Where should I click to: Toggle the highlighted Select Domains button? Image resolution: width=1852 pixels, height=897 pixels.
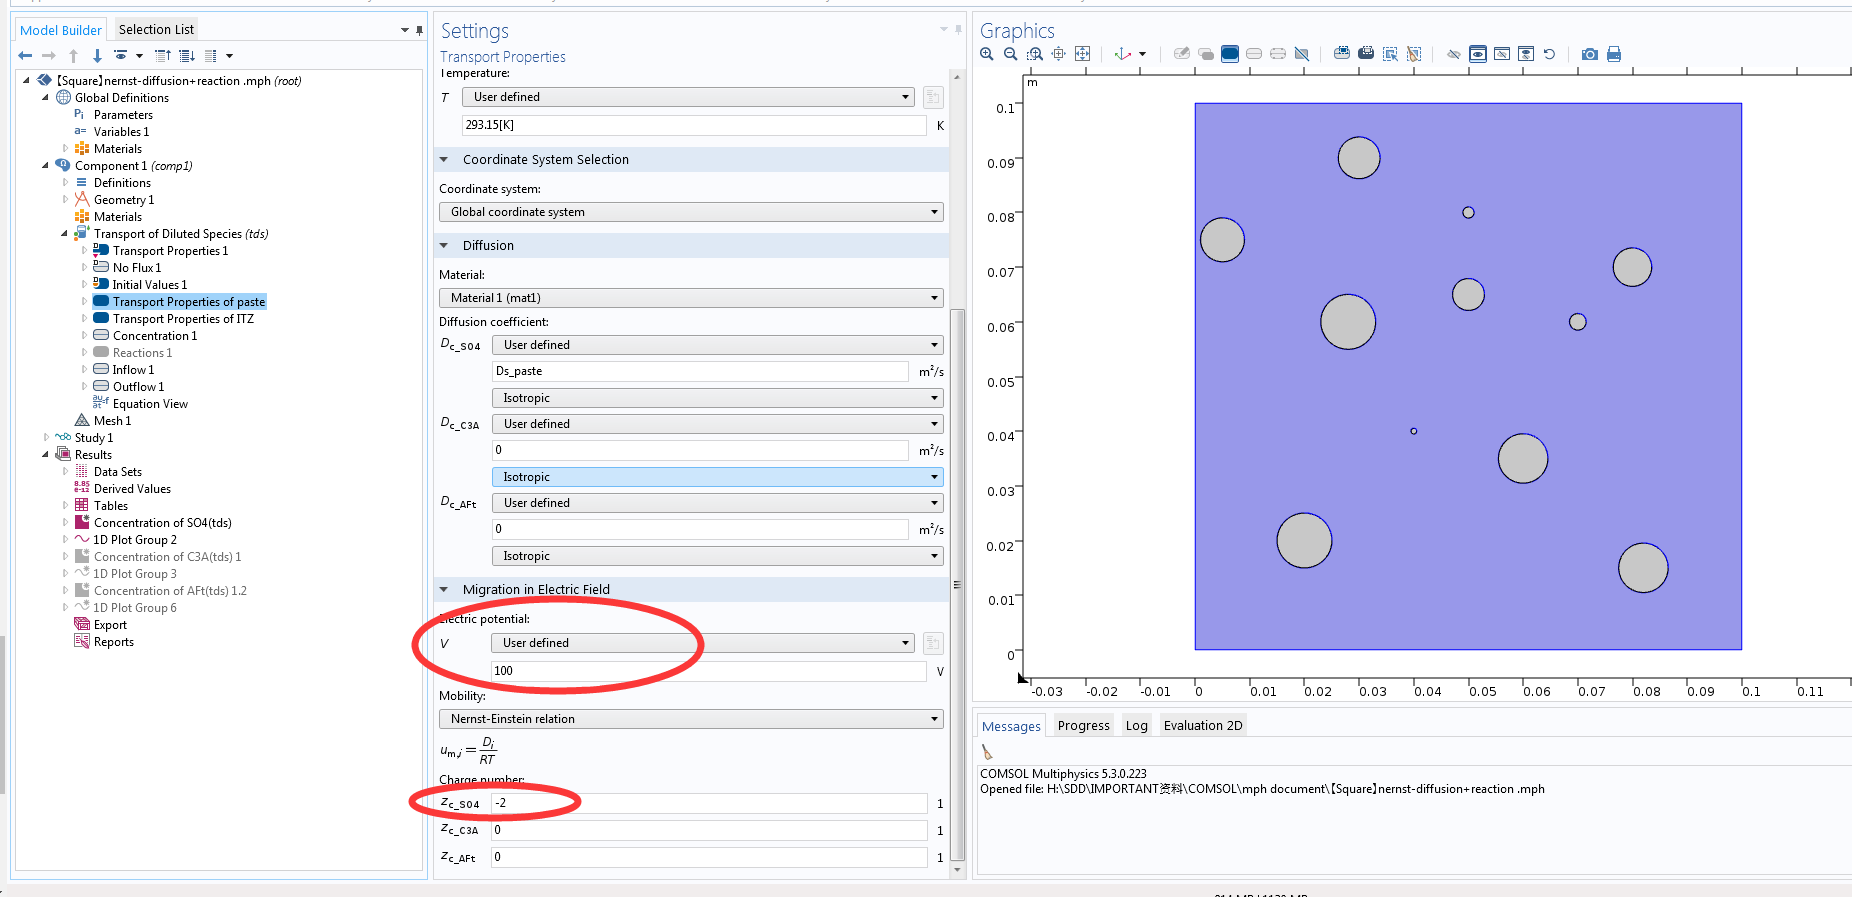pyautogui.click(x=1230, y=54)
